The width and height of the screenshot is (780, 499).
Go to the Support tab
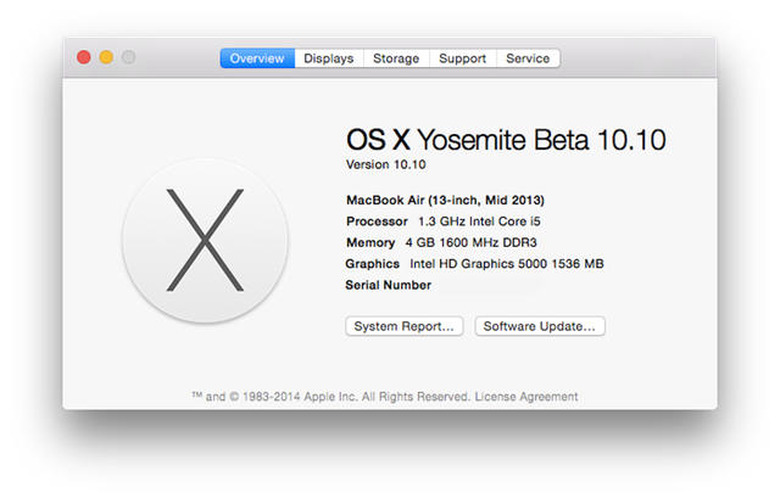click(x=463, y=58)
